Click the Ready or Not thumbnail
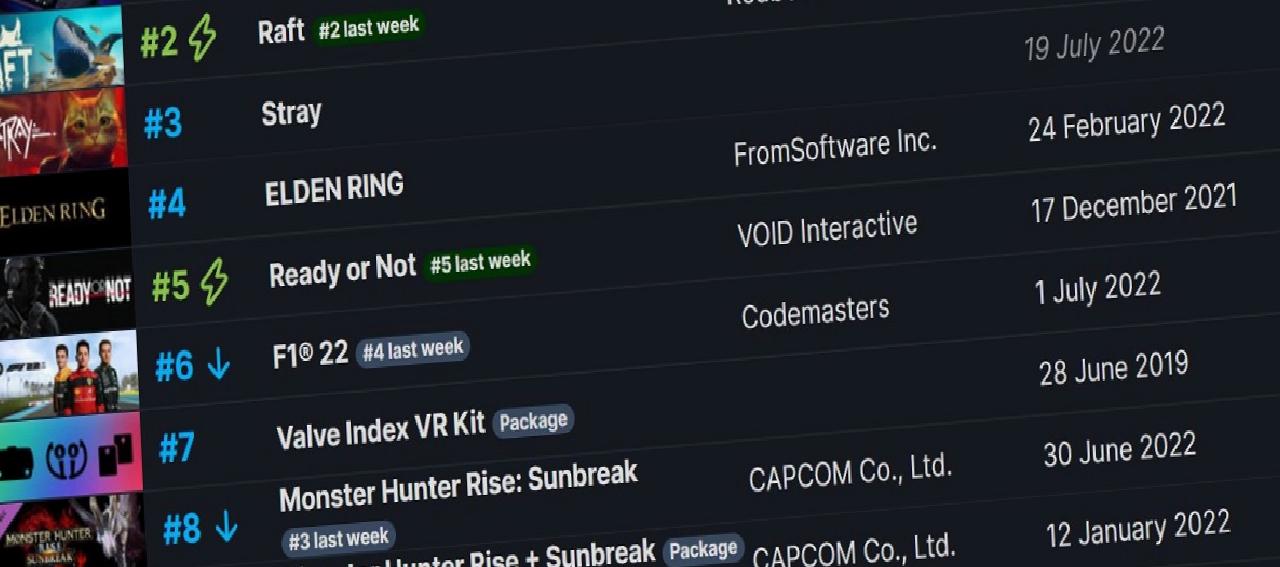This screenshot has width=1280, height=567. click(67, 294)
